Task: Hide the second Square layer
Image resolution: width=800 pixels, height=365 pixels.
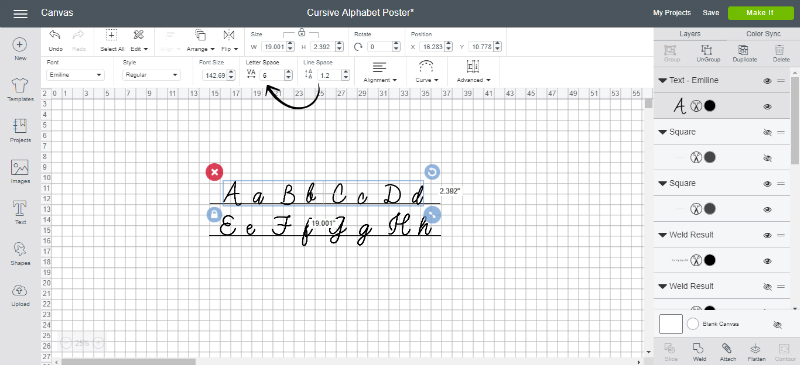Action: point(767,184)
